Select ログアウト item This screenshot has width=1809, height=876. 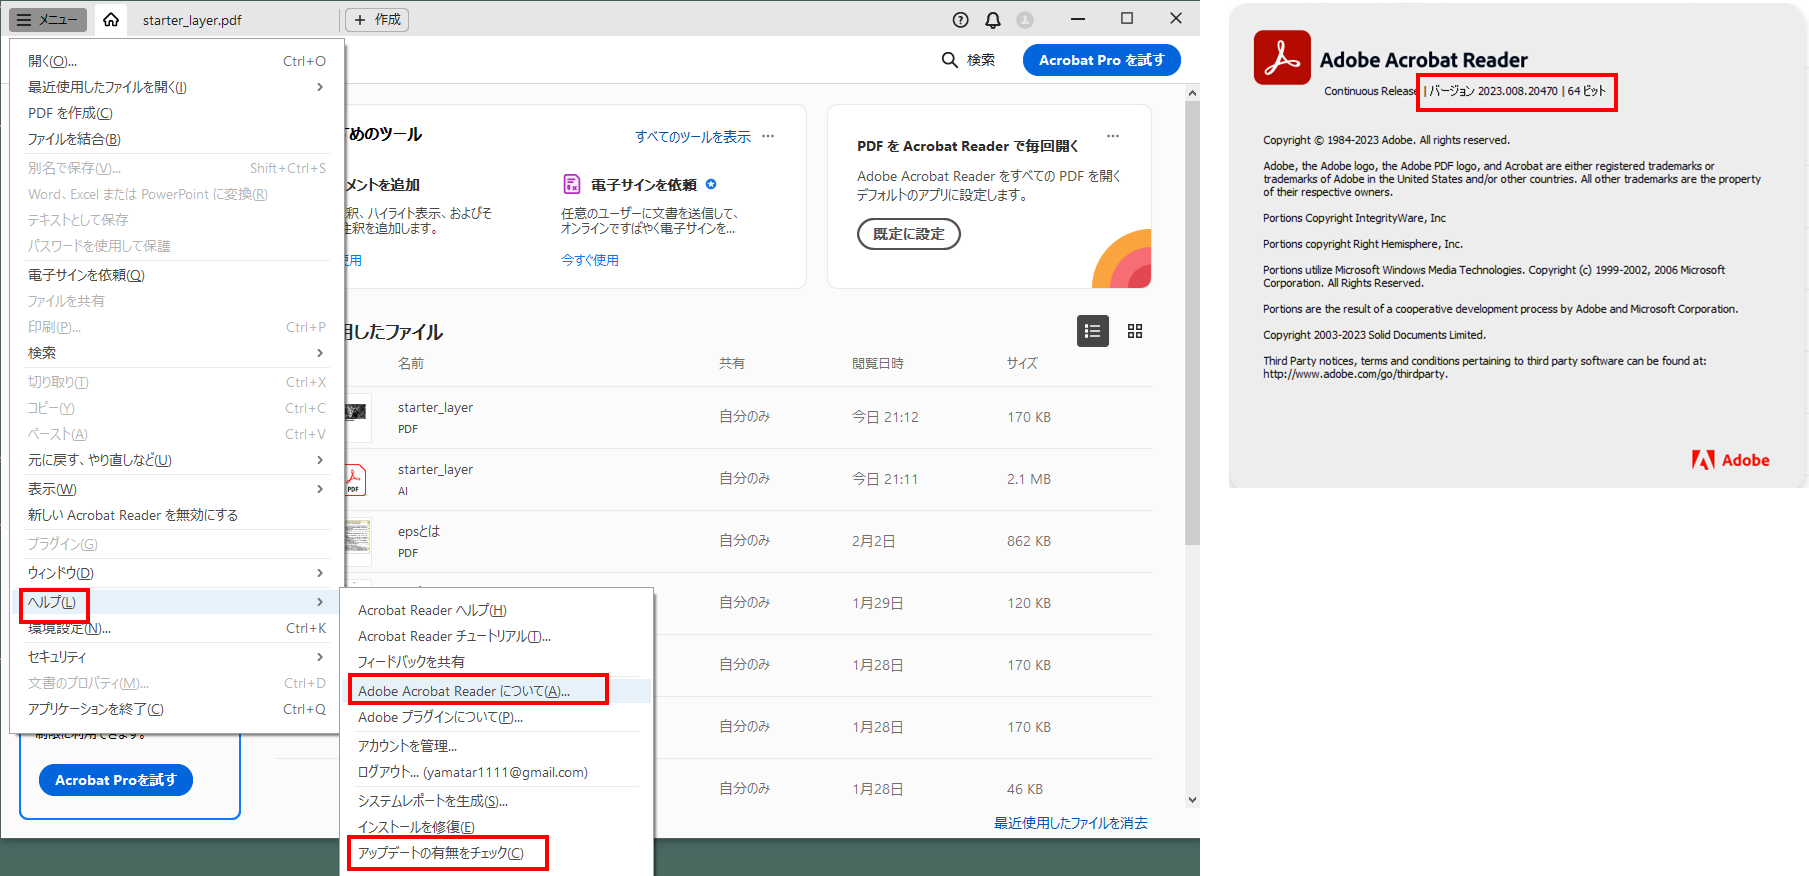497,772
